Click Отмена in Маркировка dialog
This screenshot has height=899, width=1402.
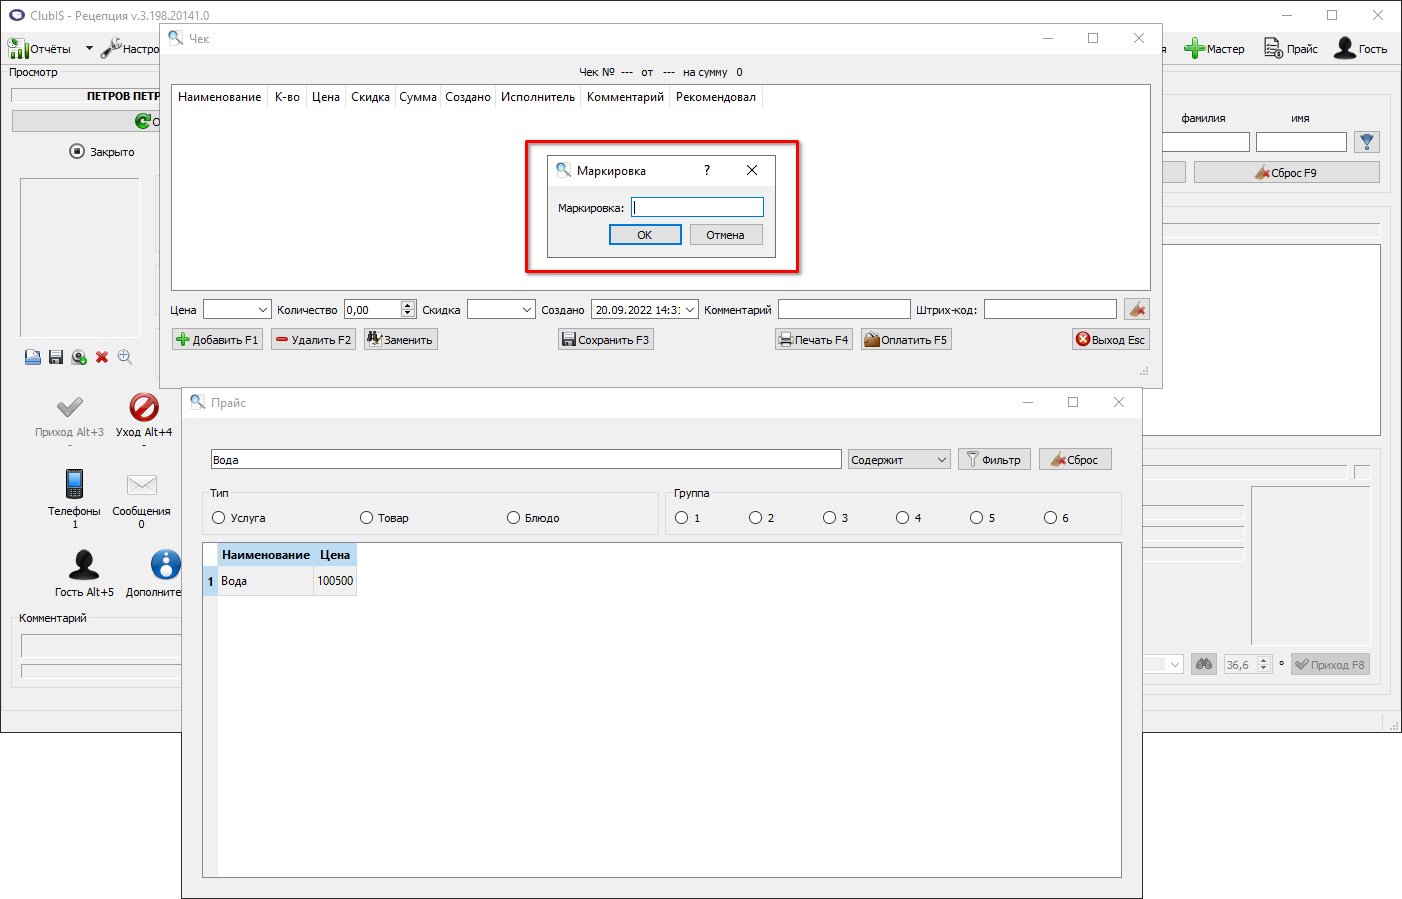click(x=726, y=235)
